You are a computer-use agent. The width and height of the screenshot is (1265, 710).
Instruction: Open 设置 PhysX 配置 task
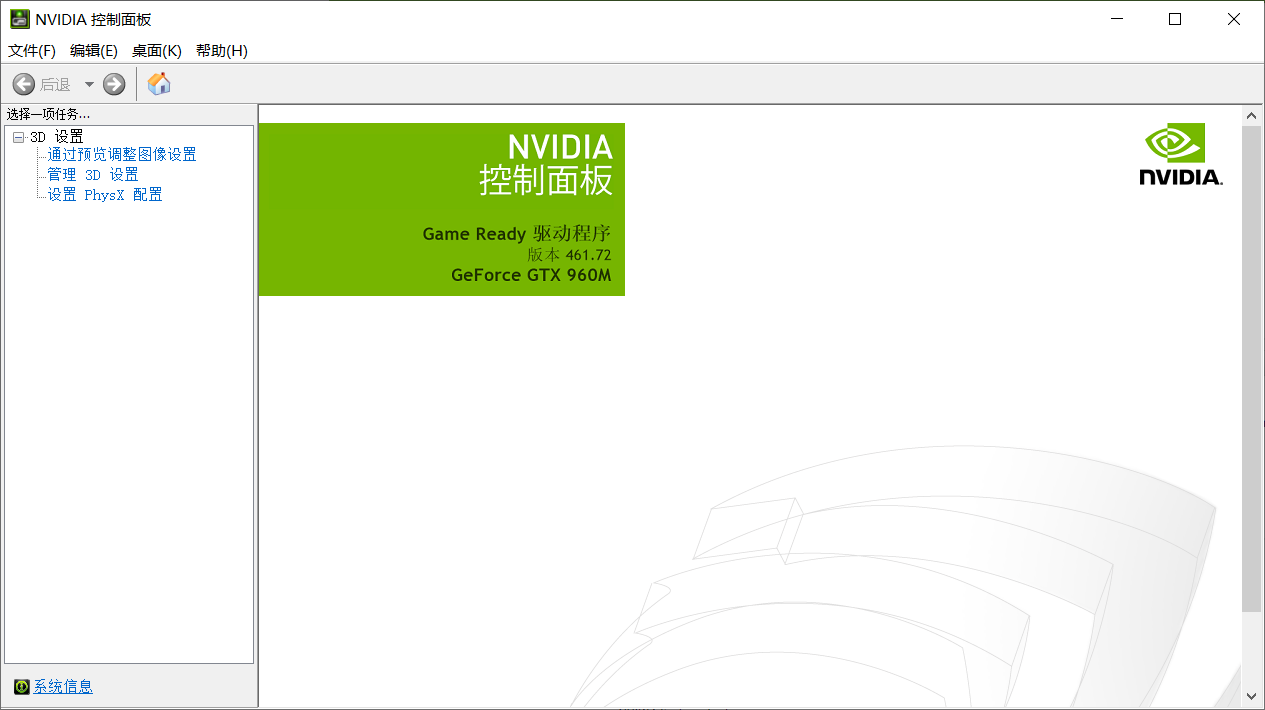click(x=105, y=195)
